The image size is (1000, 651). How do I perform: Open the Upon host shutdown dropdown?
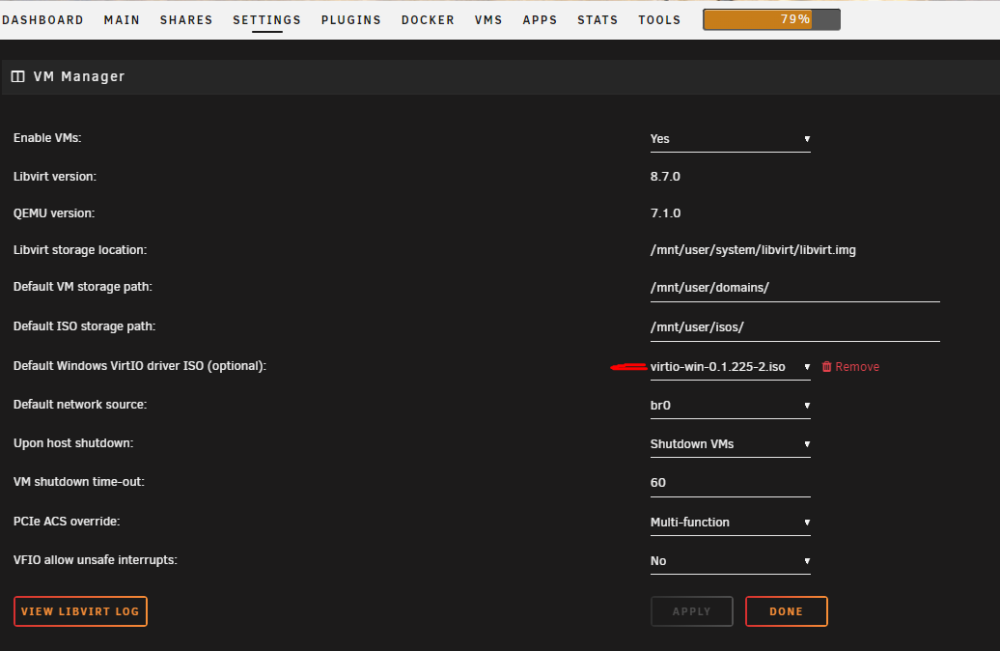730,444
